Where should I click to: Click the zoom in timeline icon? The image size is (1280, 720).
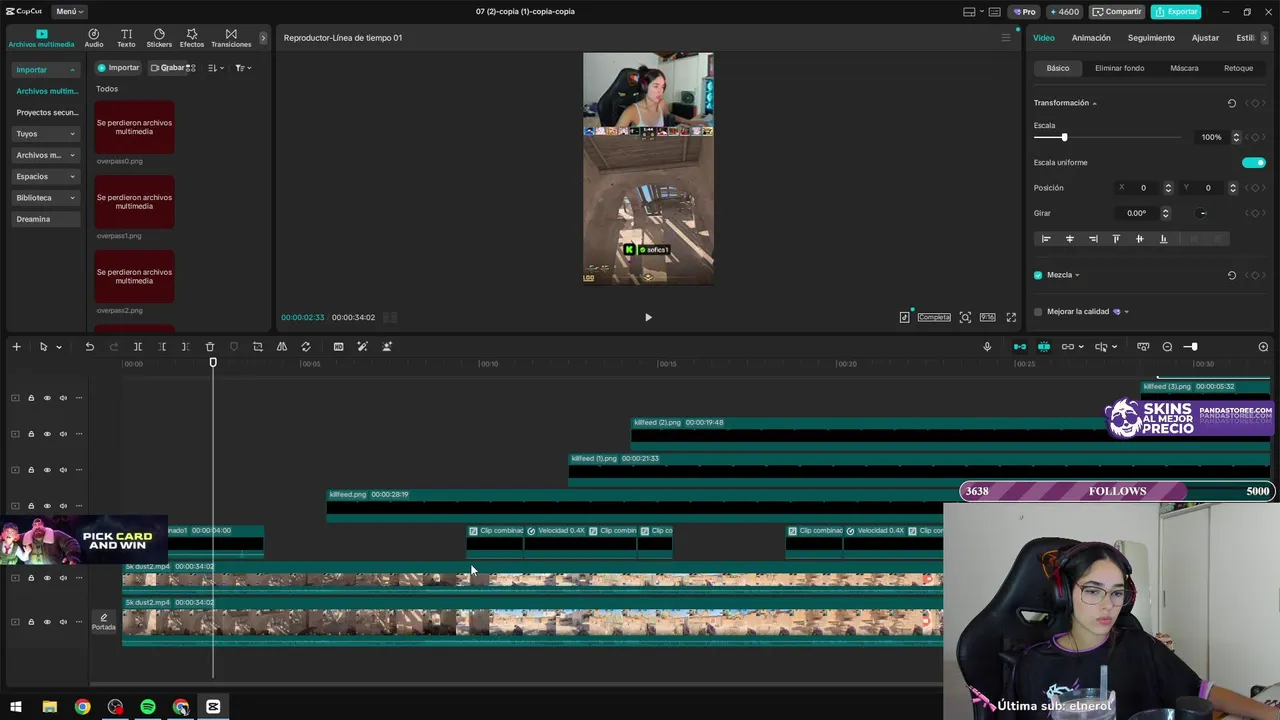click(1263, 347)
